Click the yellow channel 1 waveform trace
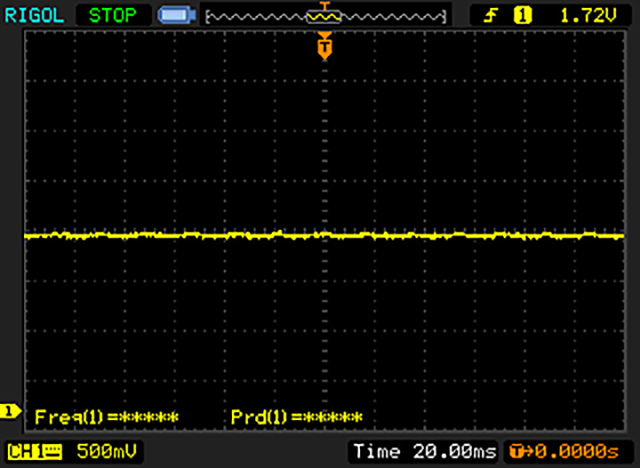 pyautogui.click(x=324, y=235)
